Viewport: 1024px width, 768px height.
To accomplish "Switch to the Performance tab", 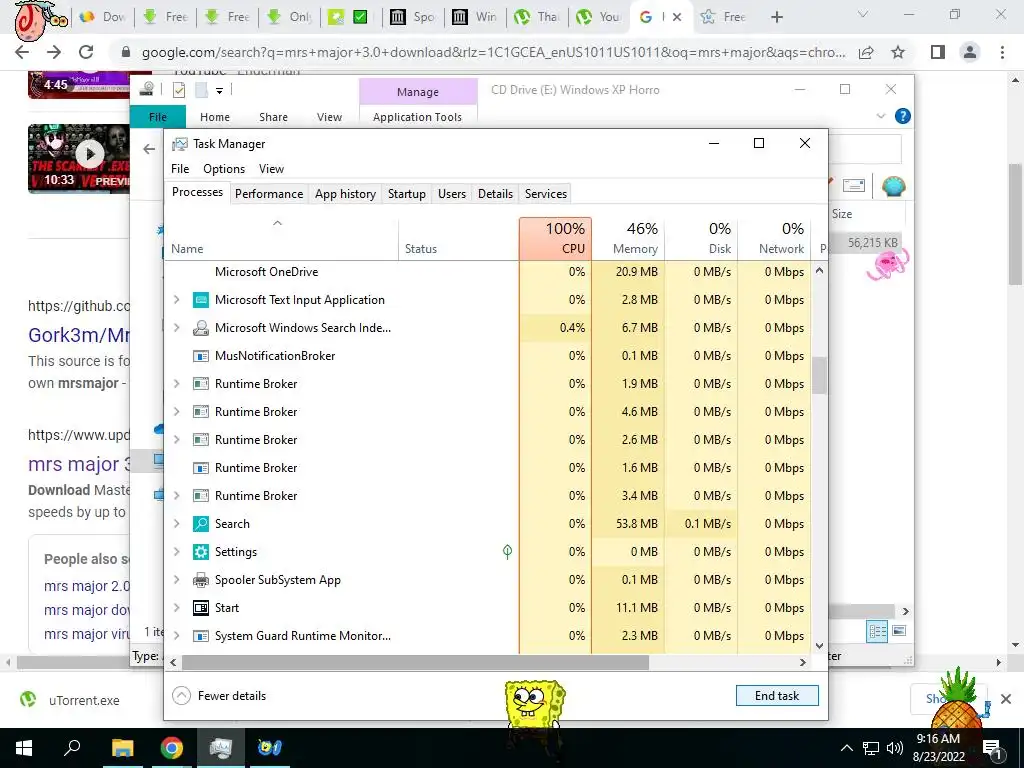I will click(269, 194).
